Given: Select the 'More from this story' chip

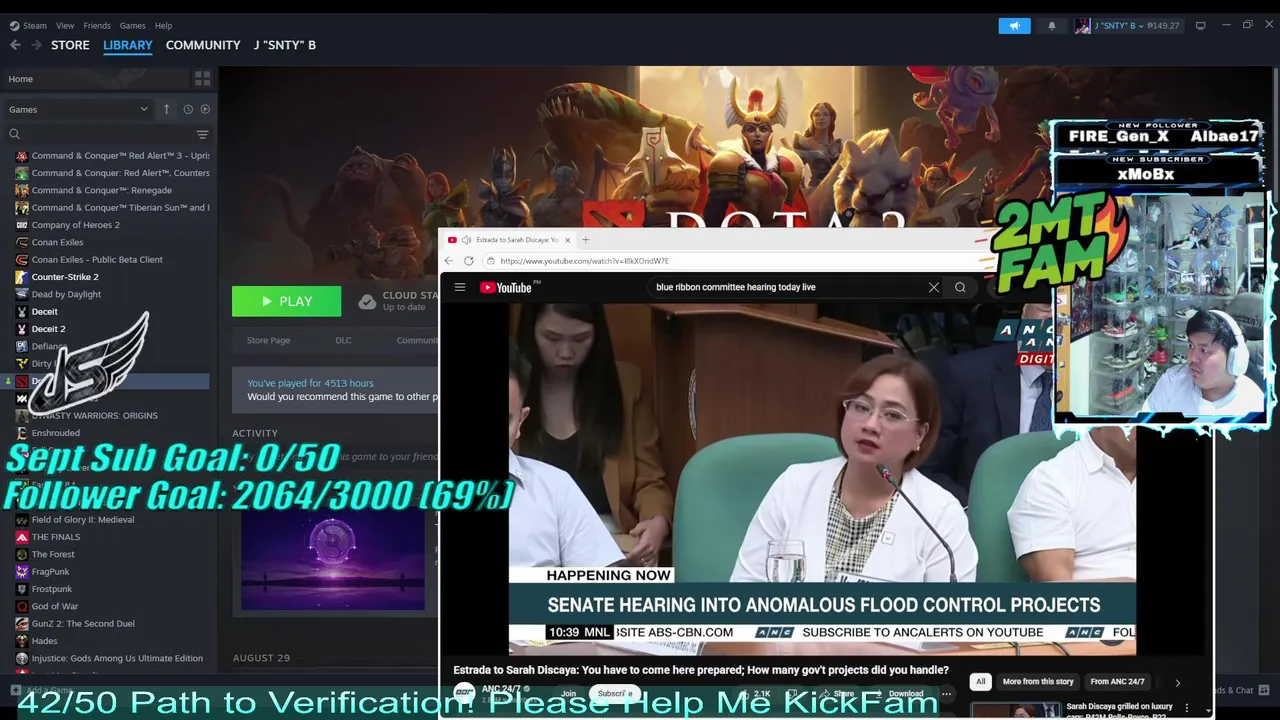Looking at the screenshot, I should (1038, 682).
